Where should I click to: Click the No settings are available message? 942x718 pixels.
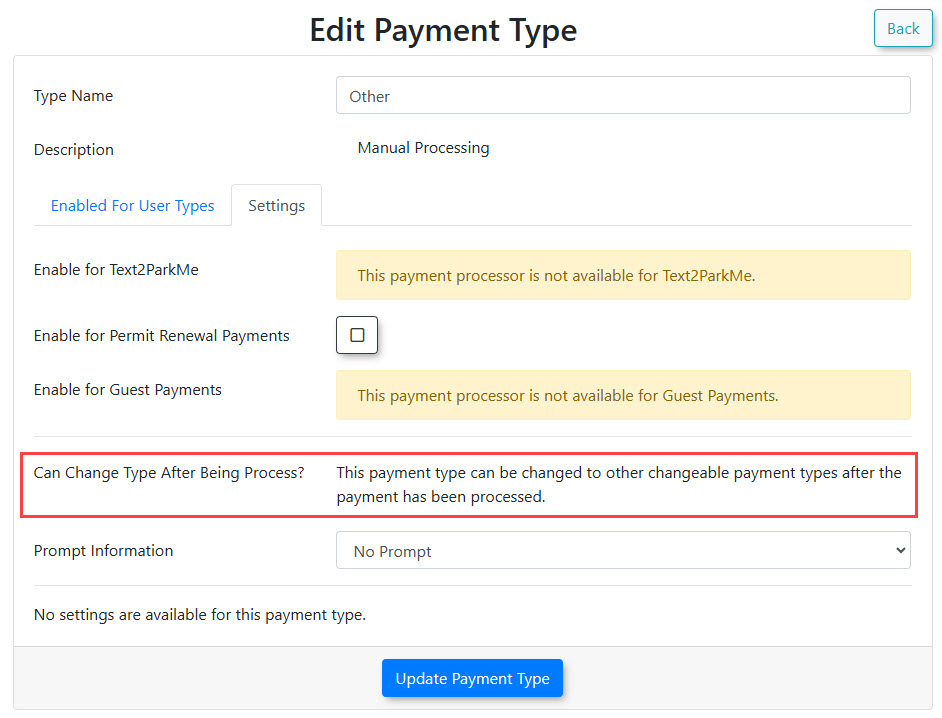click(x=200, y=615)
